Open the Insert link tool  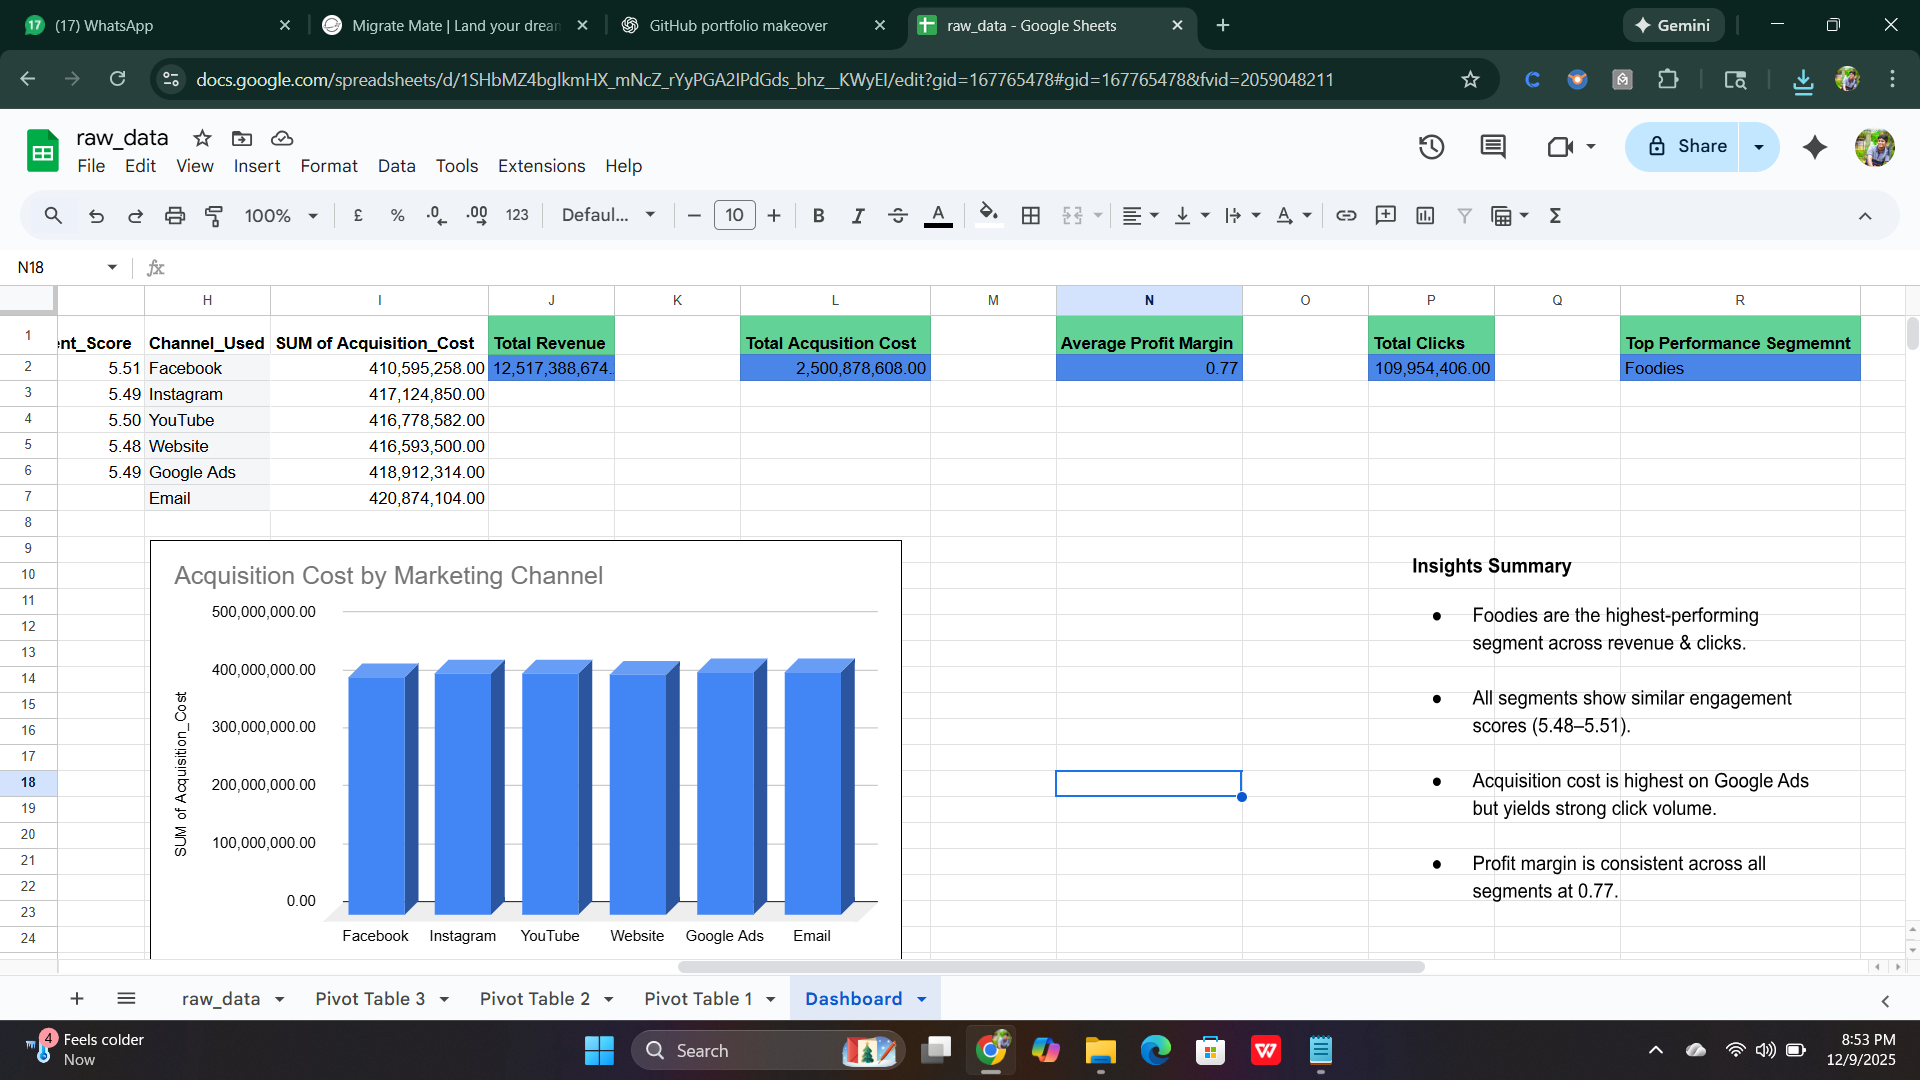tap(1346, 215)
